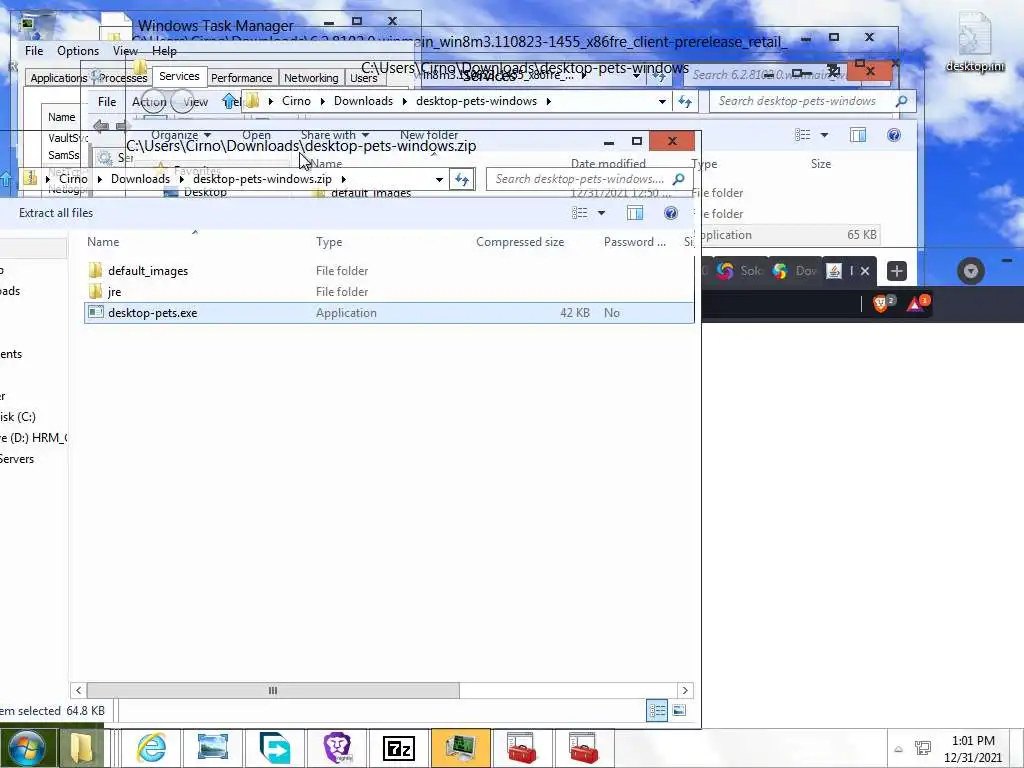Launch Internet Explorer from taskbar
Screen dimensions: 1024x768
tap(151, 748)
